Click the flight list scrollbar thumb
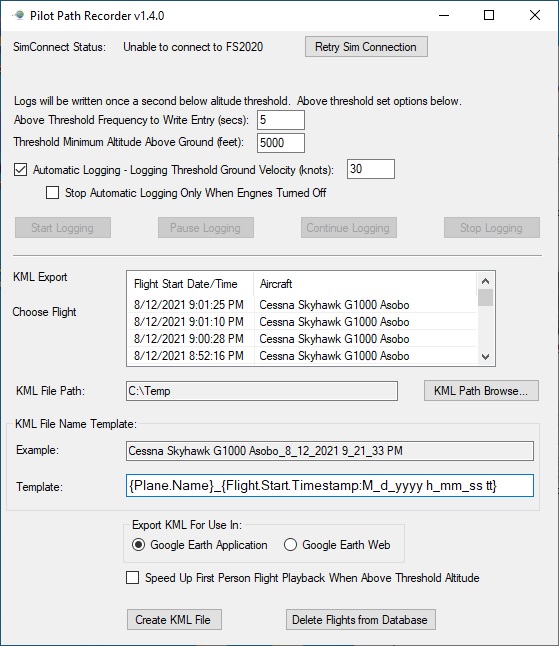This screenshot has width=559, height=646. click(x=486, y=297)
